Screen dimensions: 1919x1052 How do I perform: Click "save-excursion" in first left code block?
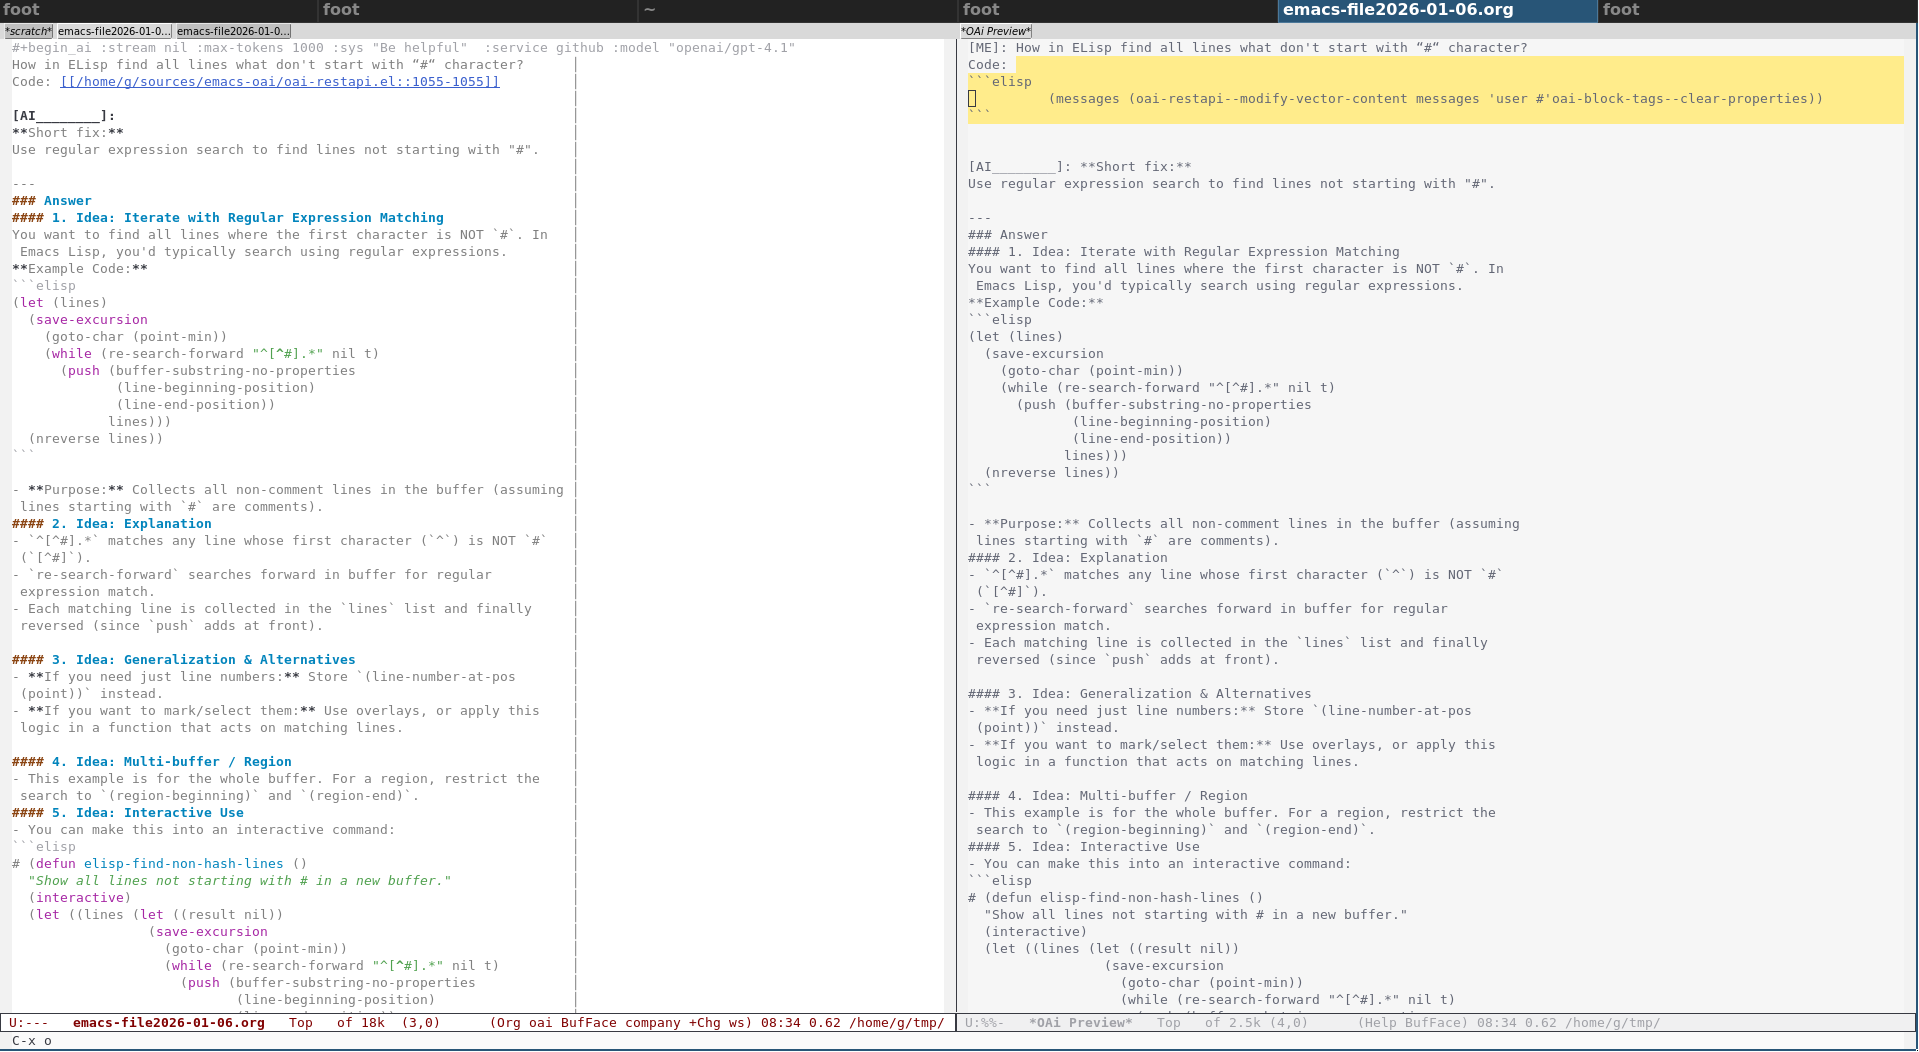[x=92, y=320]
